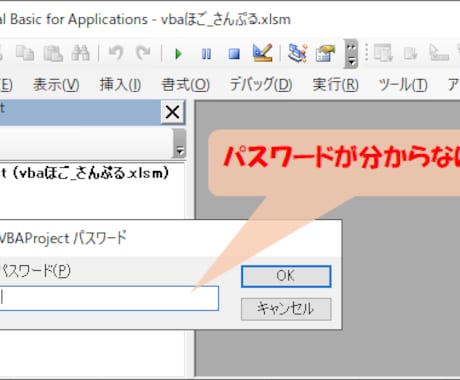The width and height of the screenshot is (460, 380).
Task: Open the 実行(R) menu
Action: click(335, 85)
